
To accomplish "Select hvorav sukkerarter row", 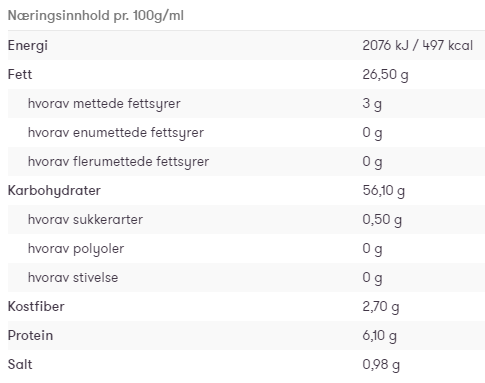I will tap(246, 219).
